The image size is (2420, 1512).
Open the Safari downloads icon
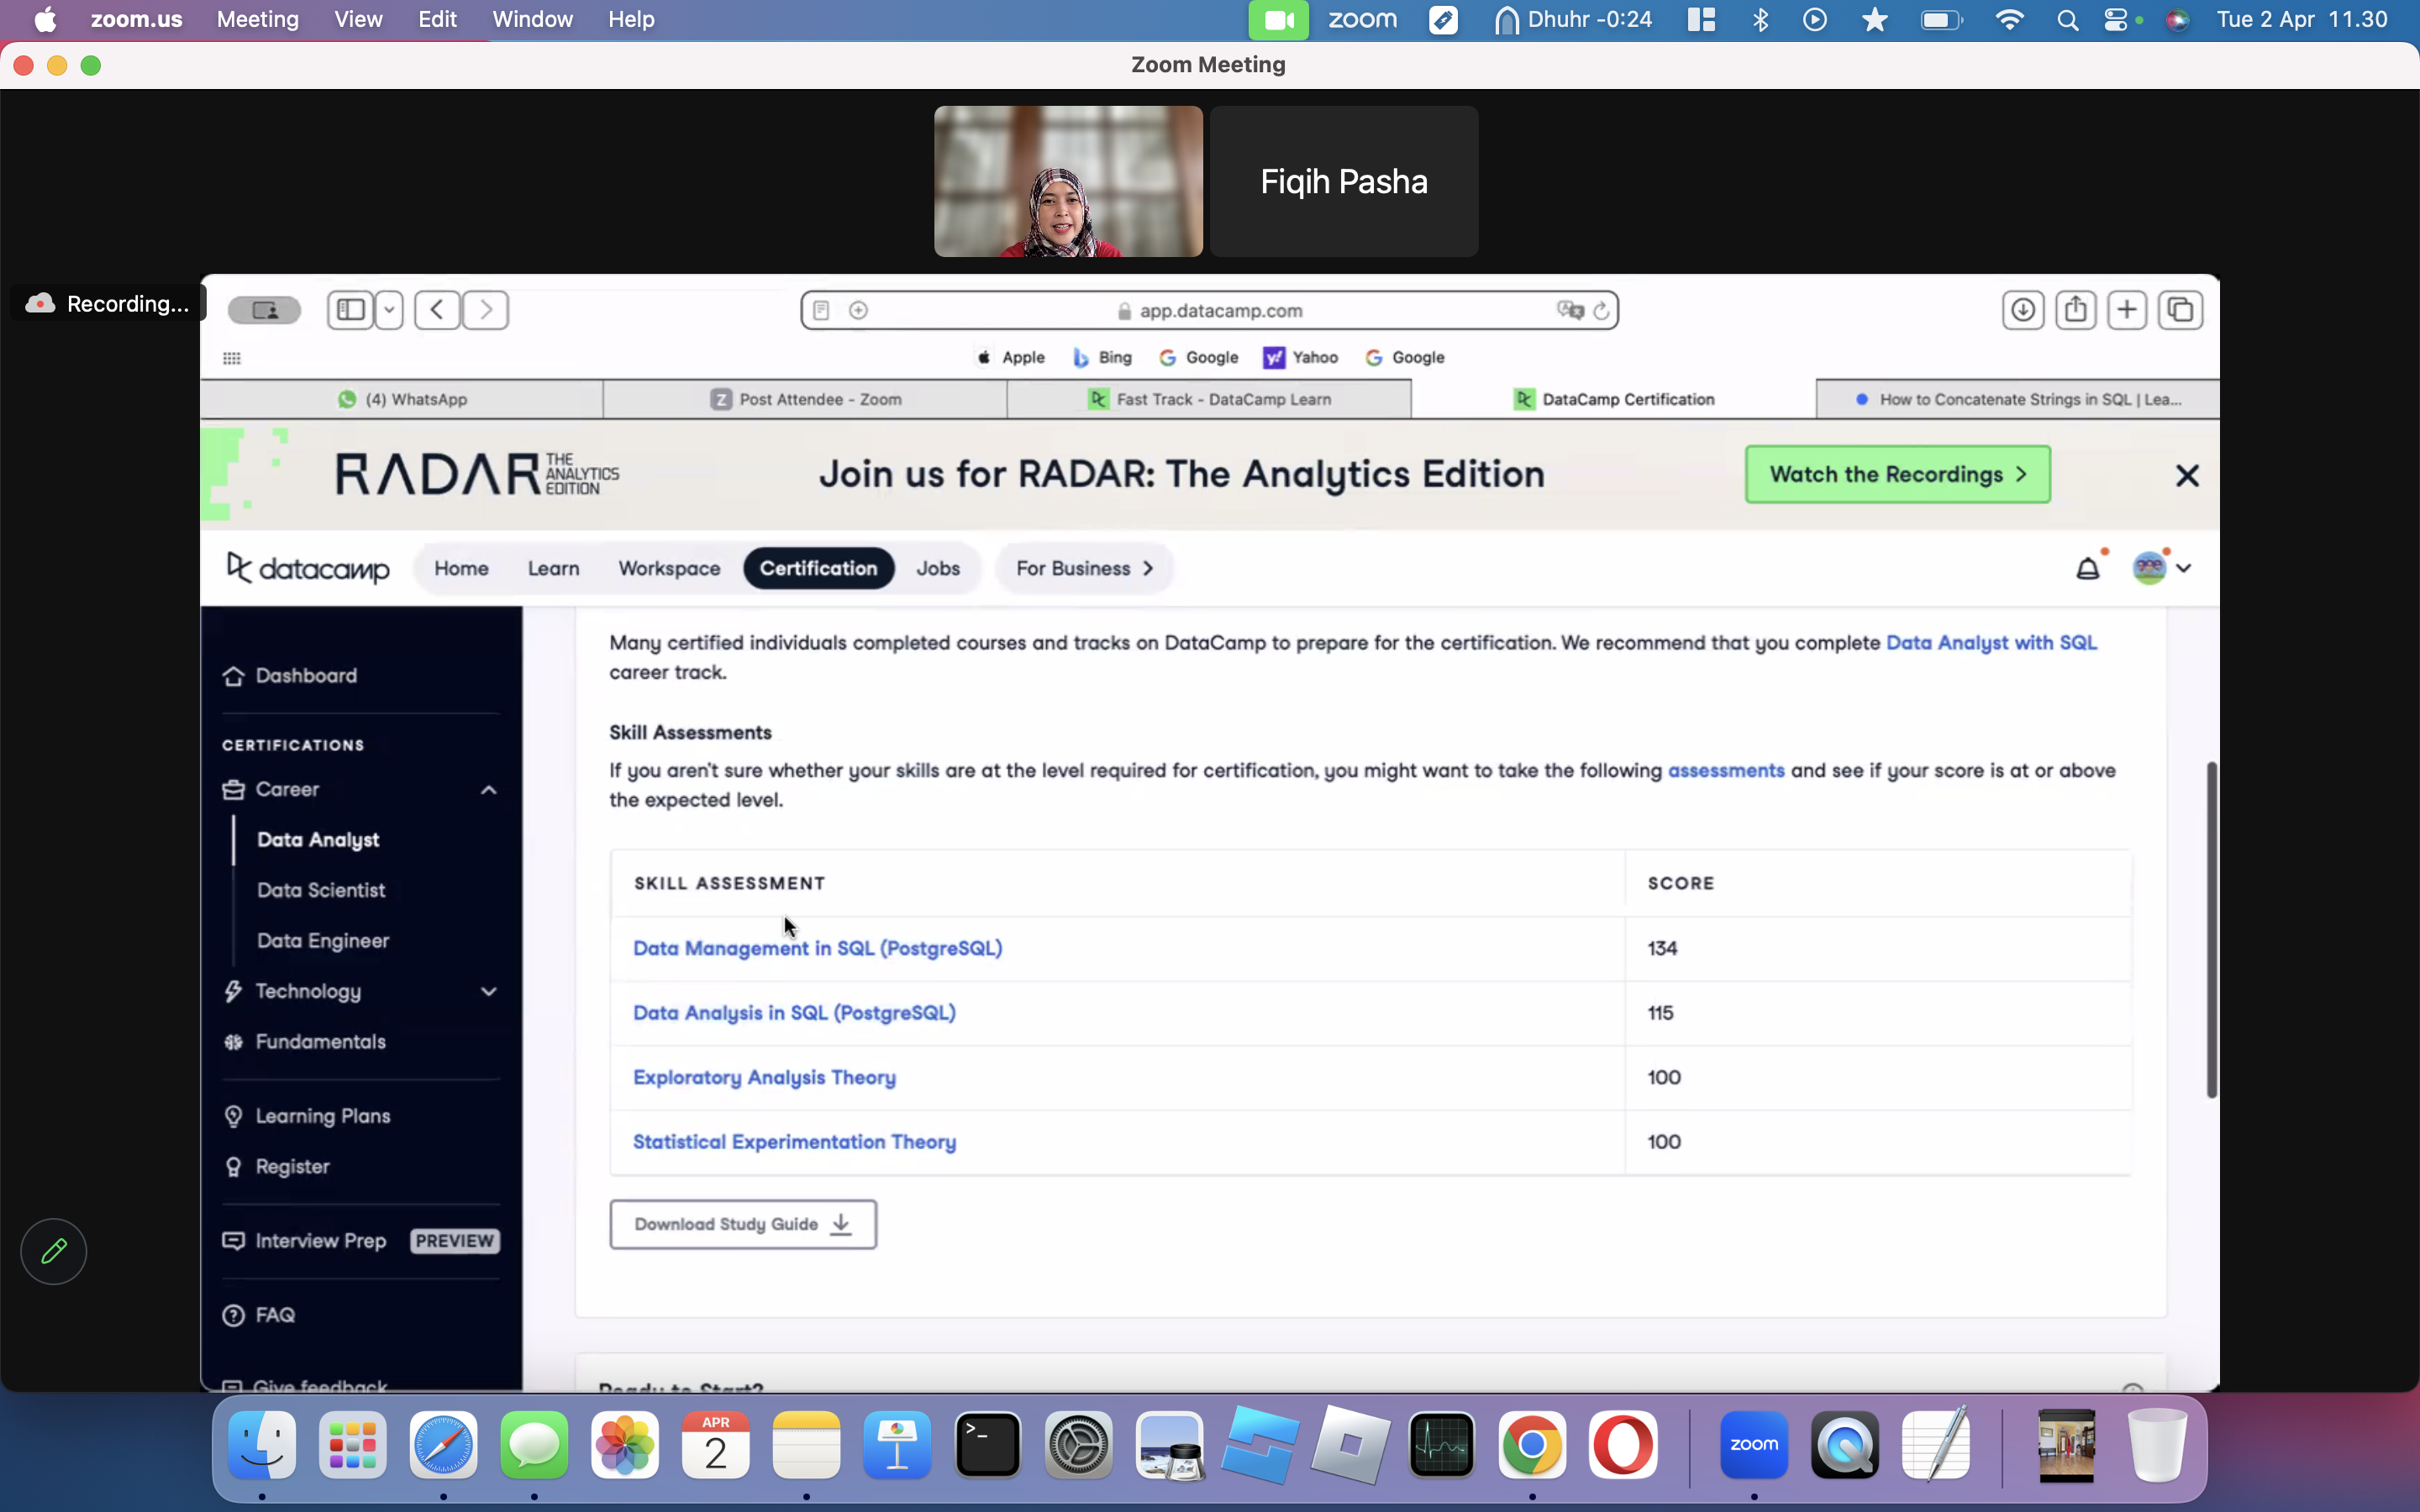[2022, 310]
